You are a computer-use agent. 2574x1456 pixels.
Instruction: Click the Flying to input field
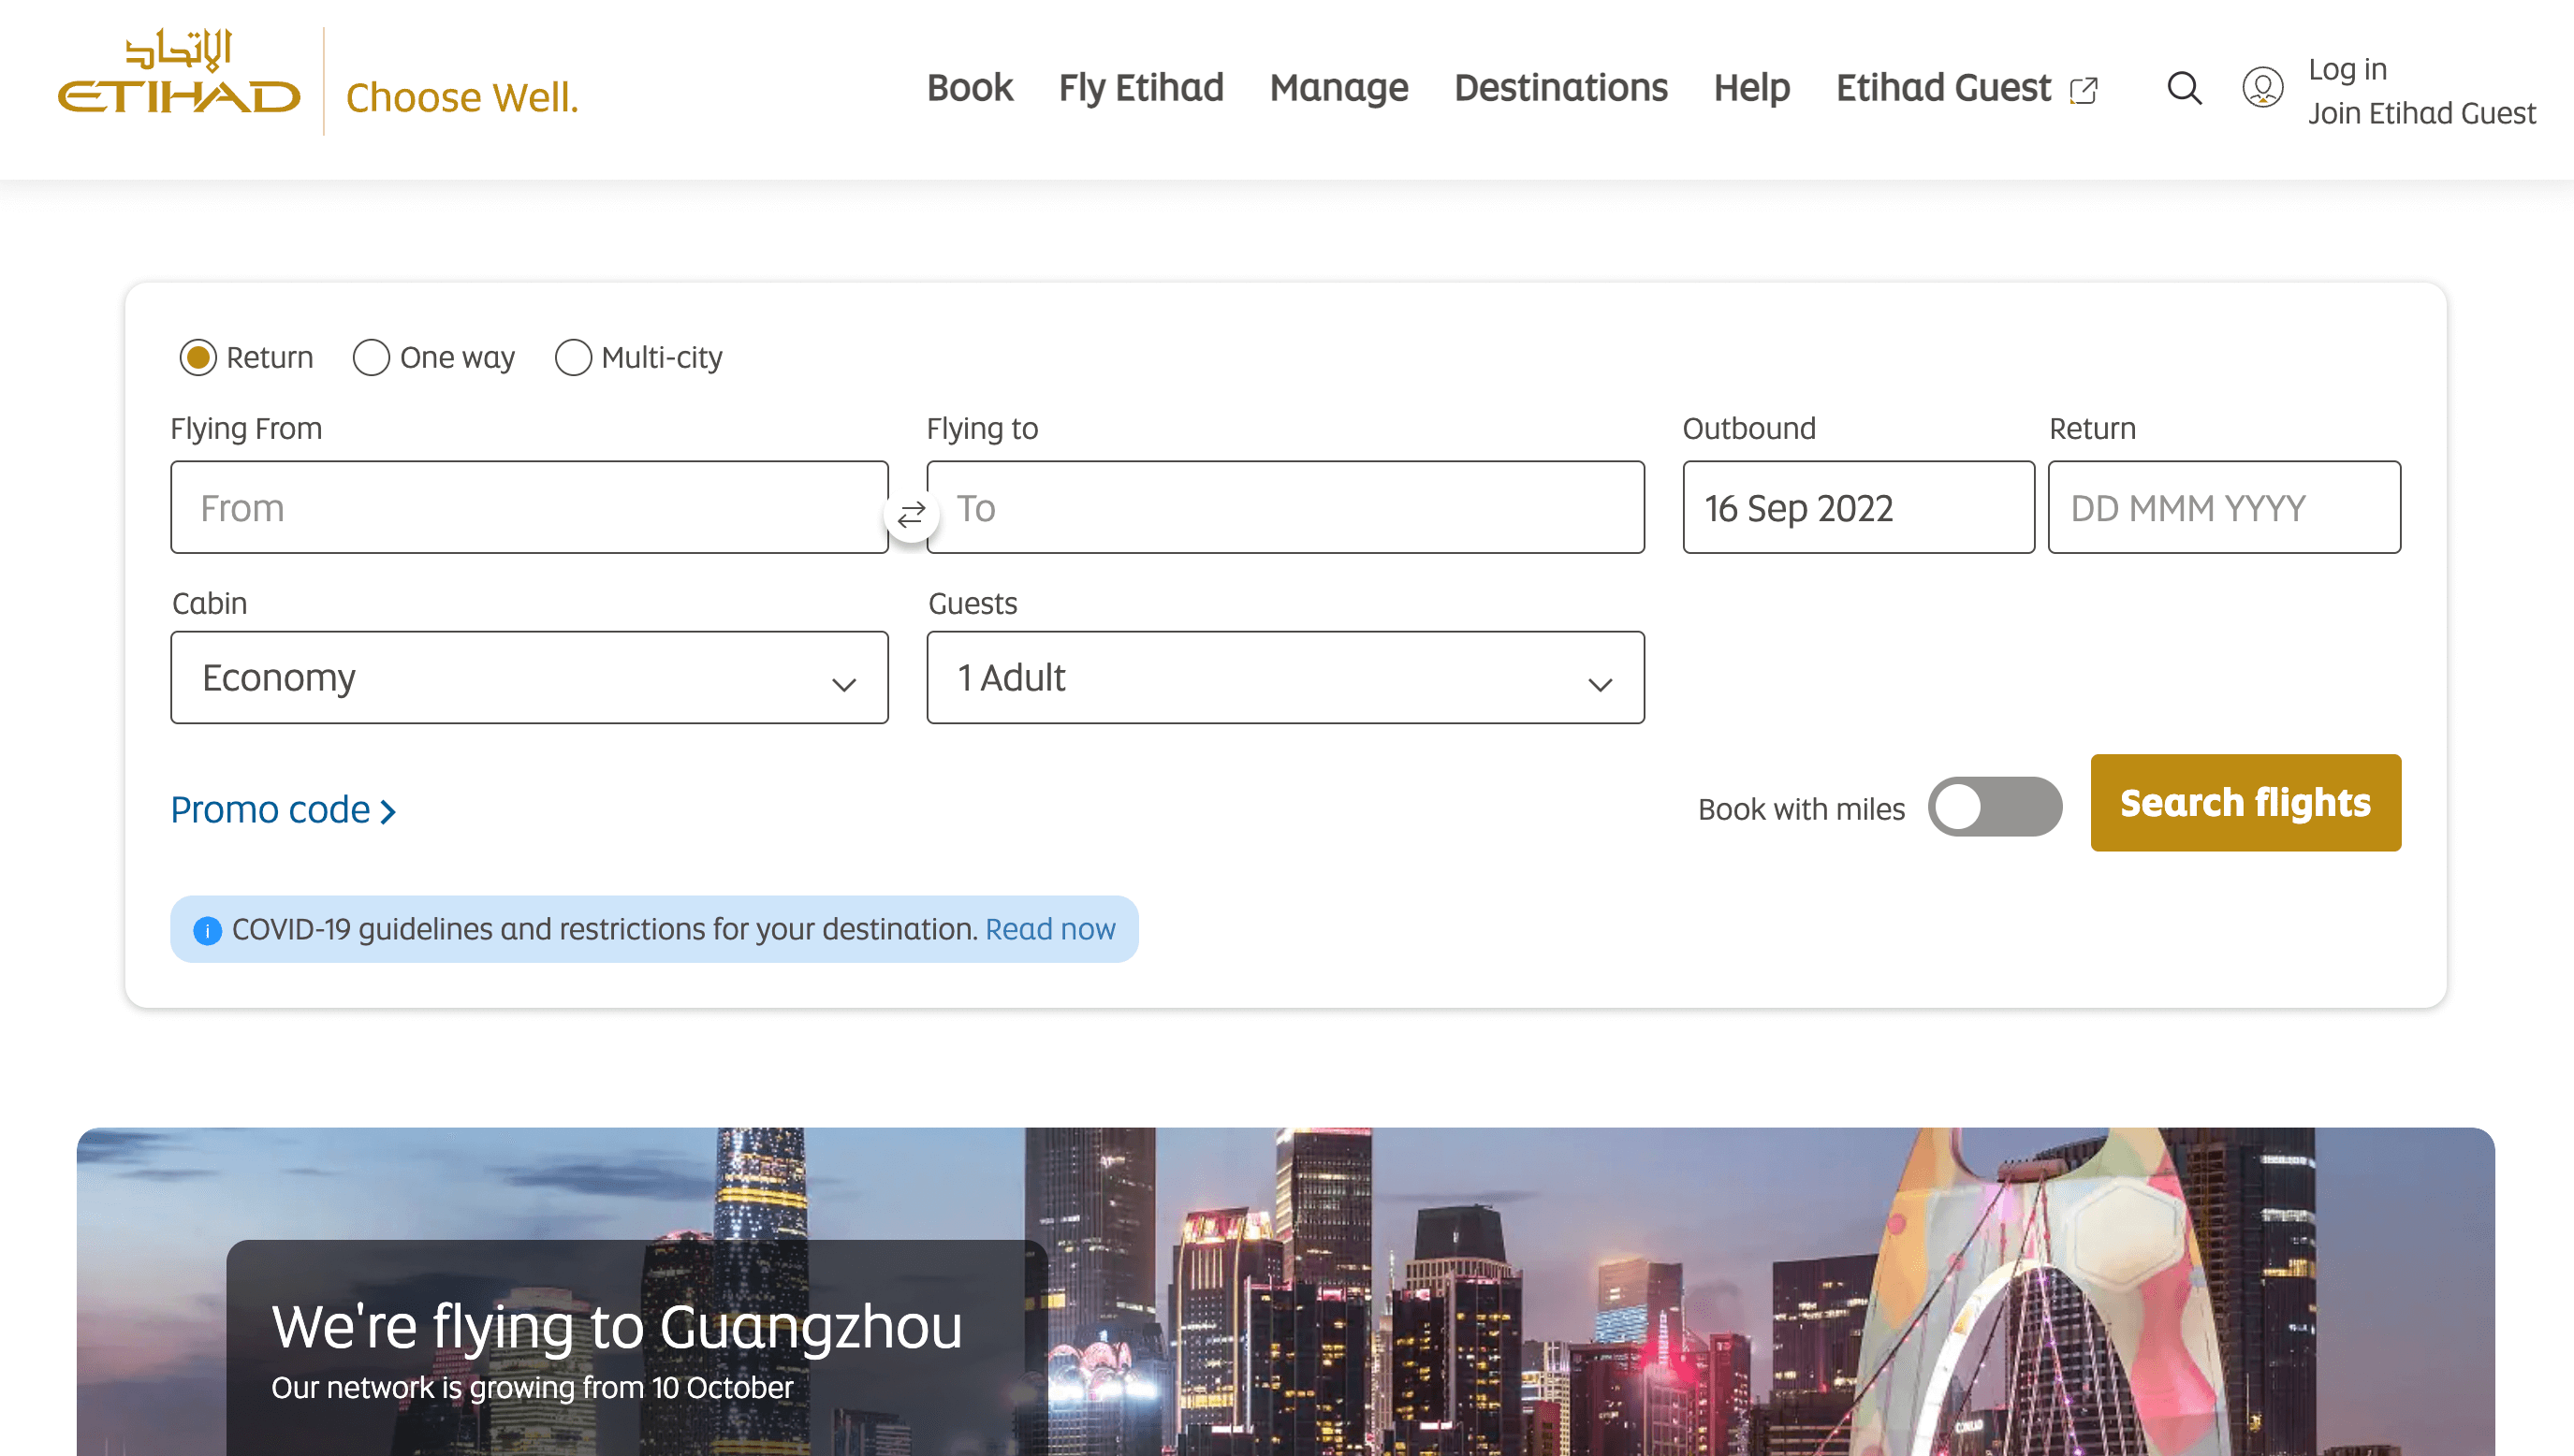1285,507
